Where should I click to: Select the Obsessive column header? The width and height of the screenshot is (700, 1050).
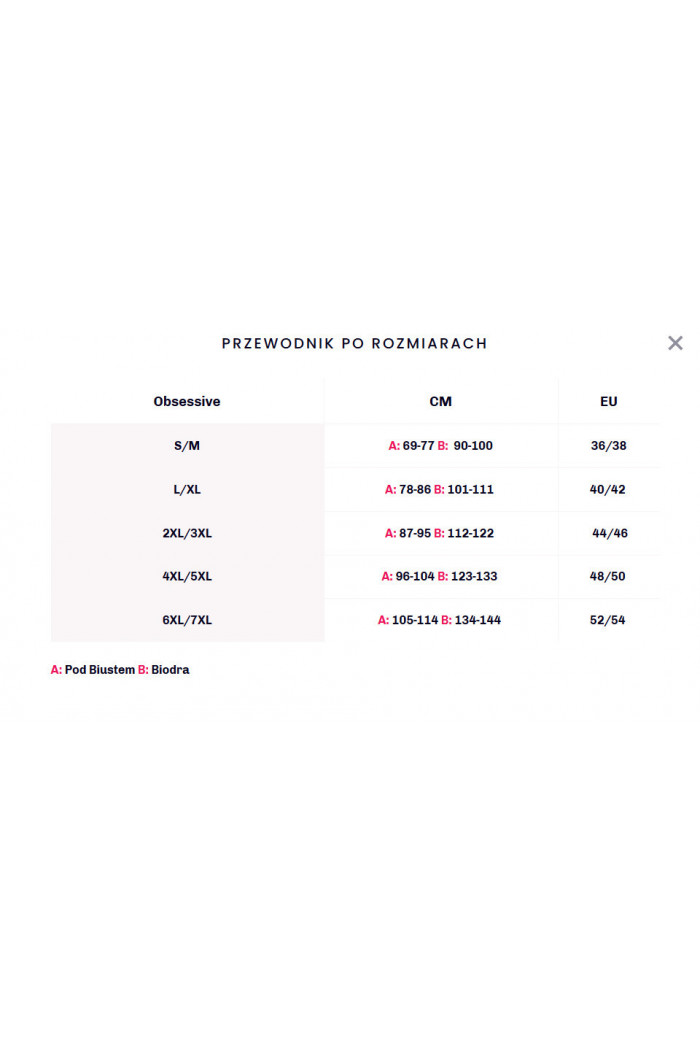pos(187,401)
